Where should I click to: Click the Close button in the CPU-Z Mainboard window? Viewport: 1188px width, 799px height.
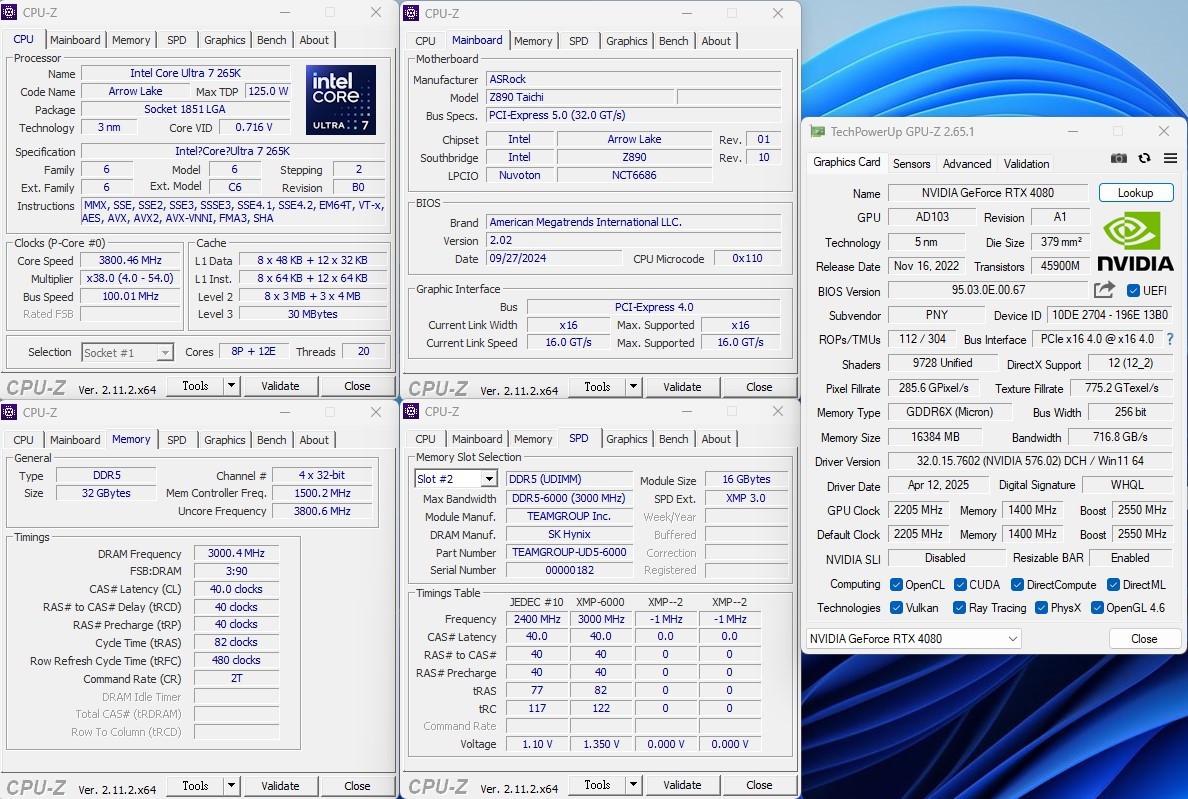(x=759, y=386)
